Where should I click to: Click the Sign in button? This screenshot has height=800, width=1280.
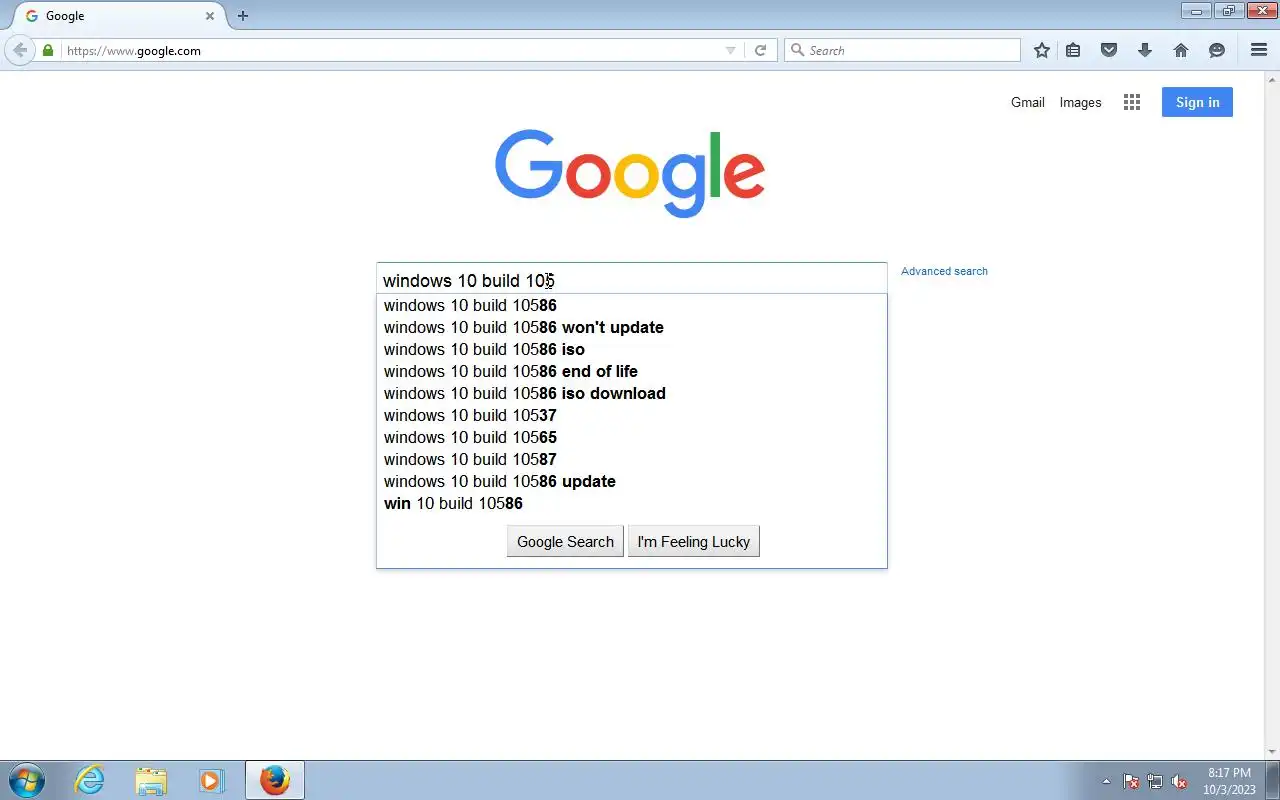pos(1197,102)
